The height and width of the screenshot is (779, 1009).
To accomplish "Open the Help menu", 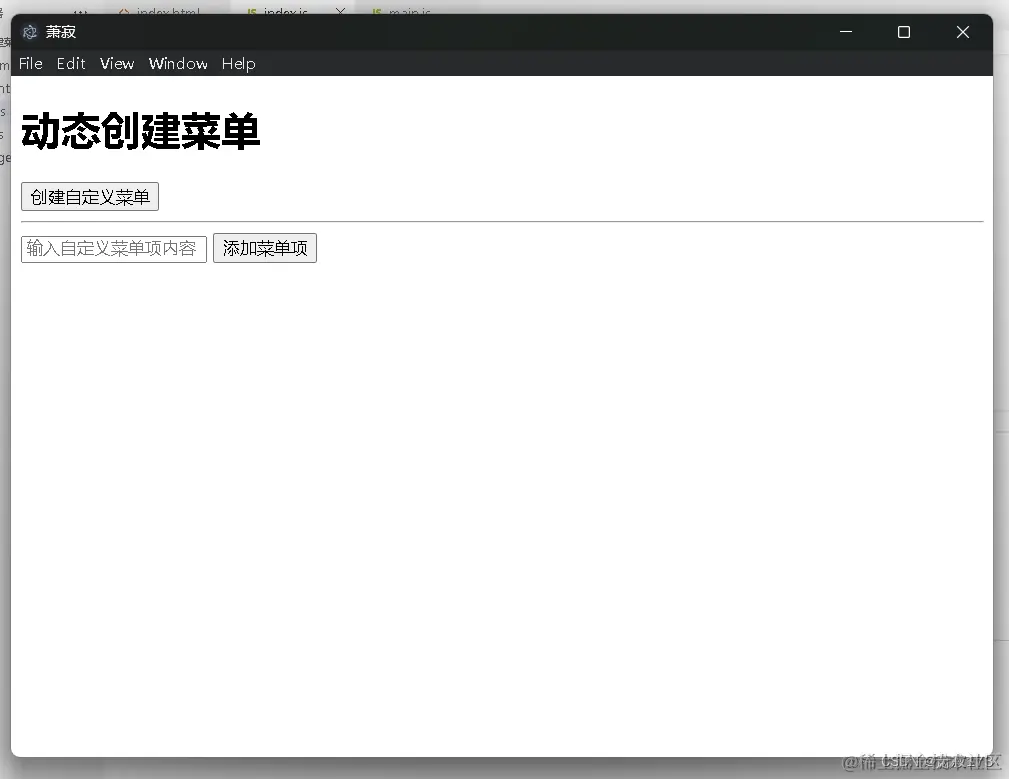I will tap(238, 63).
